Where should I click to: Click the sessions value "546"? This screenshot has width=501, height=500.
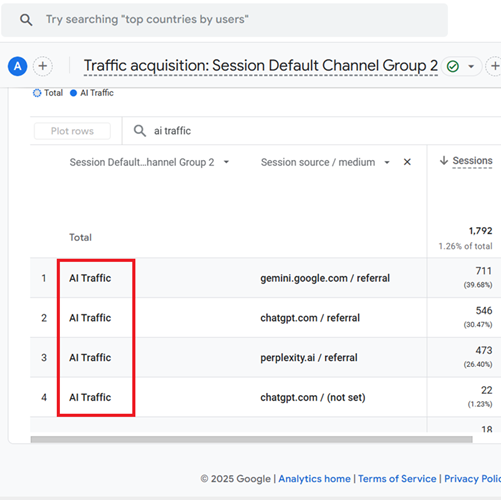[484, 310]
